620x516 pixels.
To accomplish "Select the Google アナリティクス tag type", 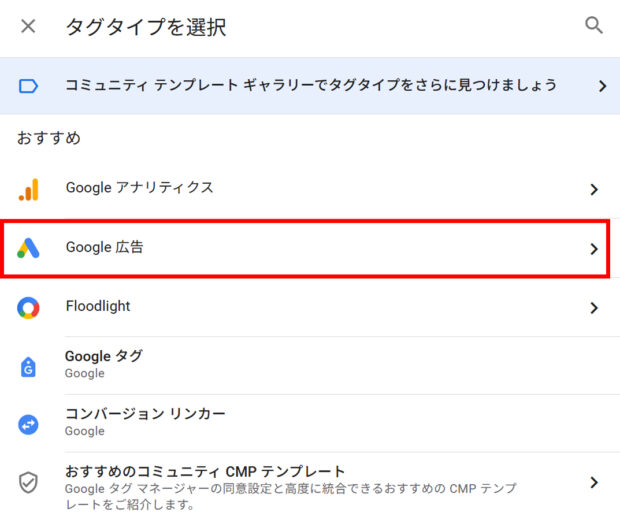I will (140, 188).
